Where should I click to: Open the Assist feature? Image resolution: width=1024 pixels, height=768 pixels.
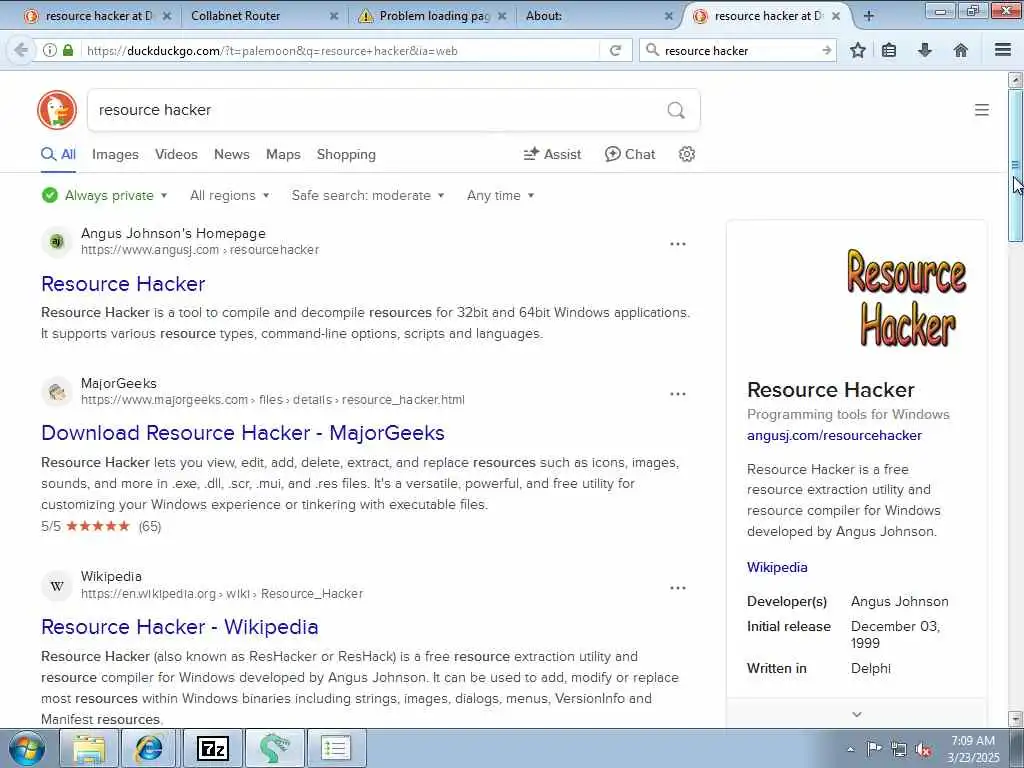click(552, 154)
